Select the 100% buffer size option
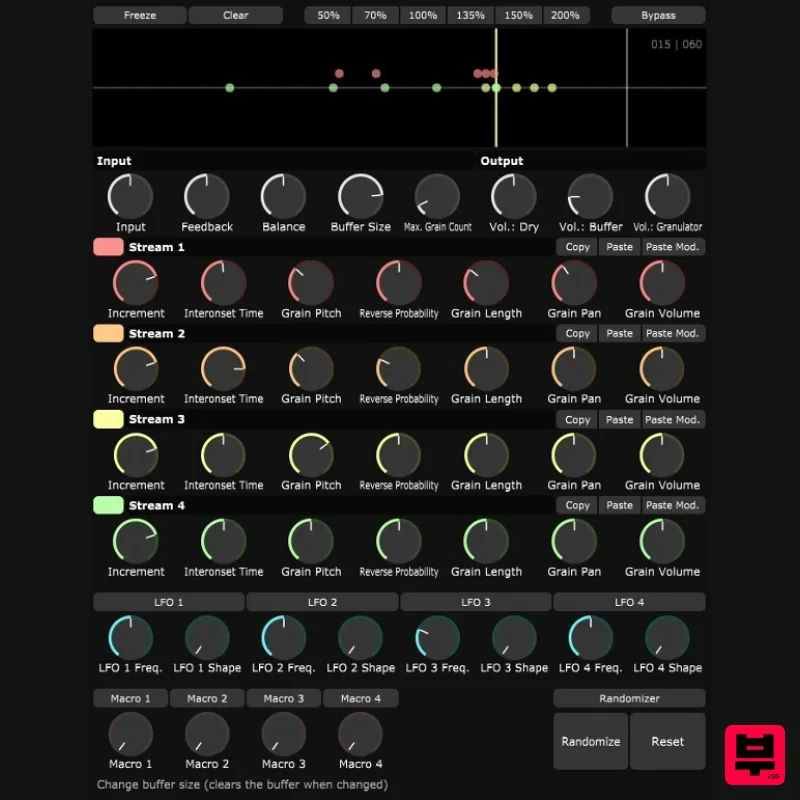This screenshot has width=800, height=800. click(422, 15)
